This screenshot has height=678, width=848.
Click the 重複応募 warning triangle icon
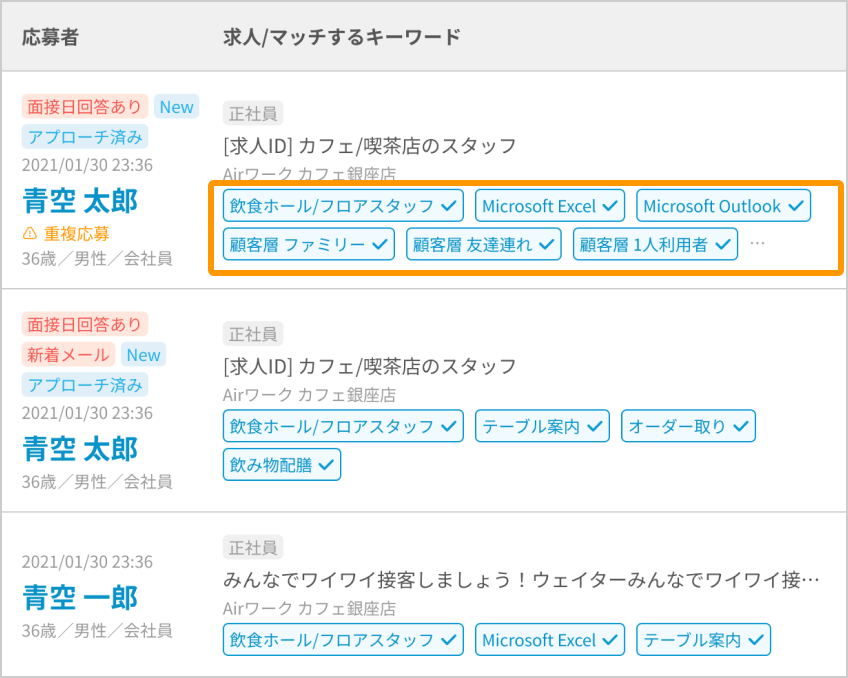click(30, 234)
